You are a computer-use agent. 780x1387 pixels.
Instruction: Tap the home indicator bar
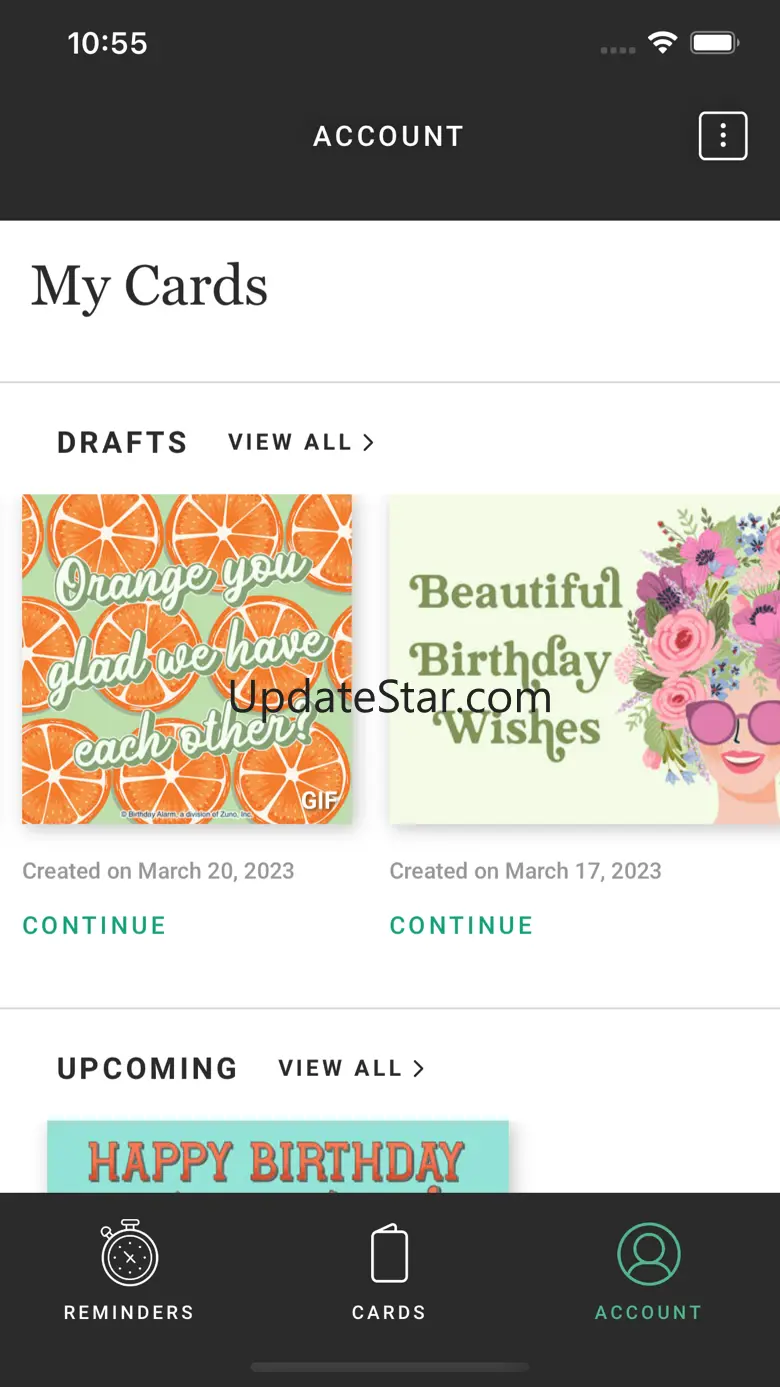[x=389, y=1367]
